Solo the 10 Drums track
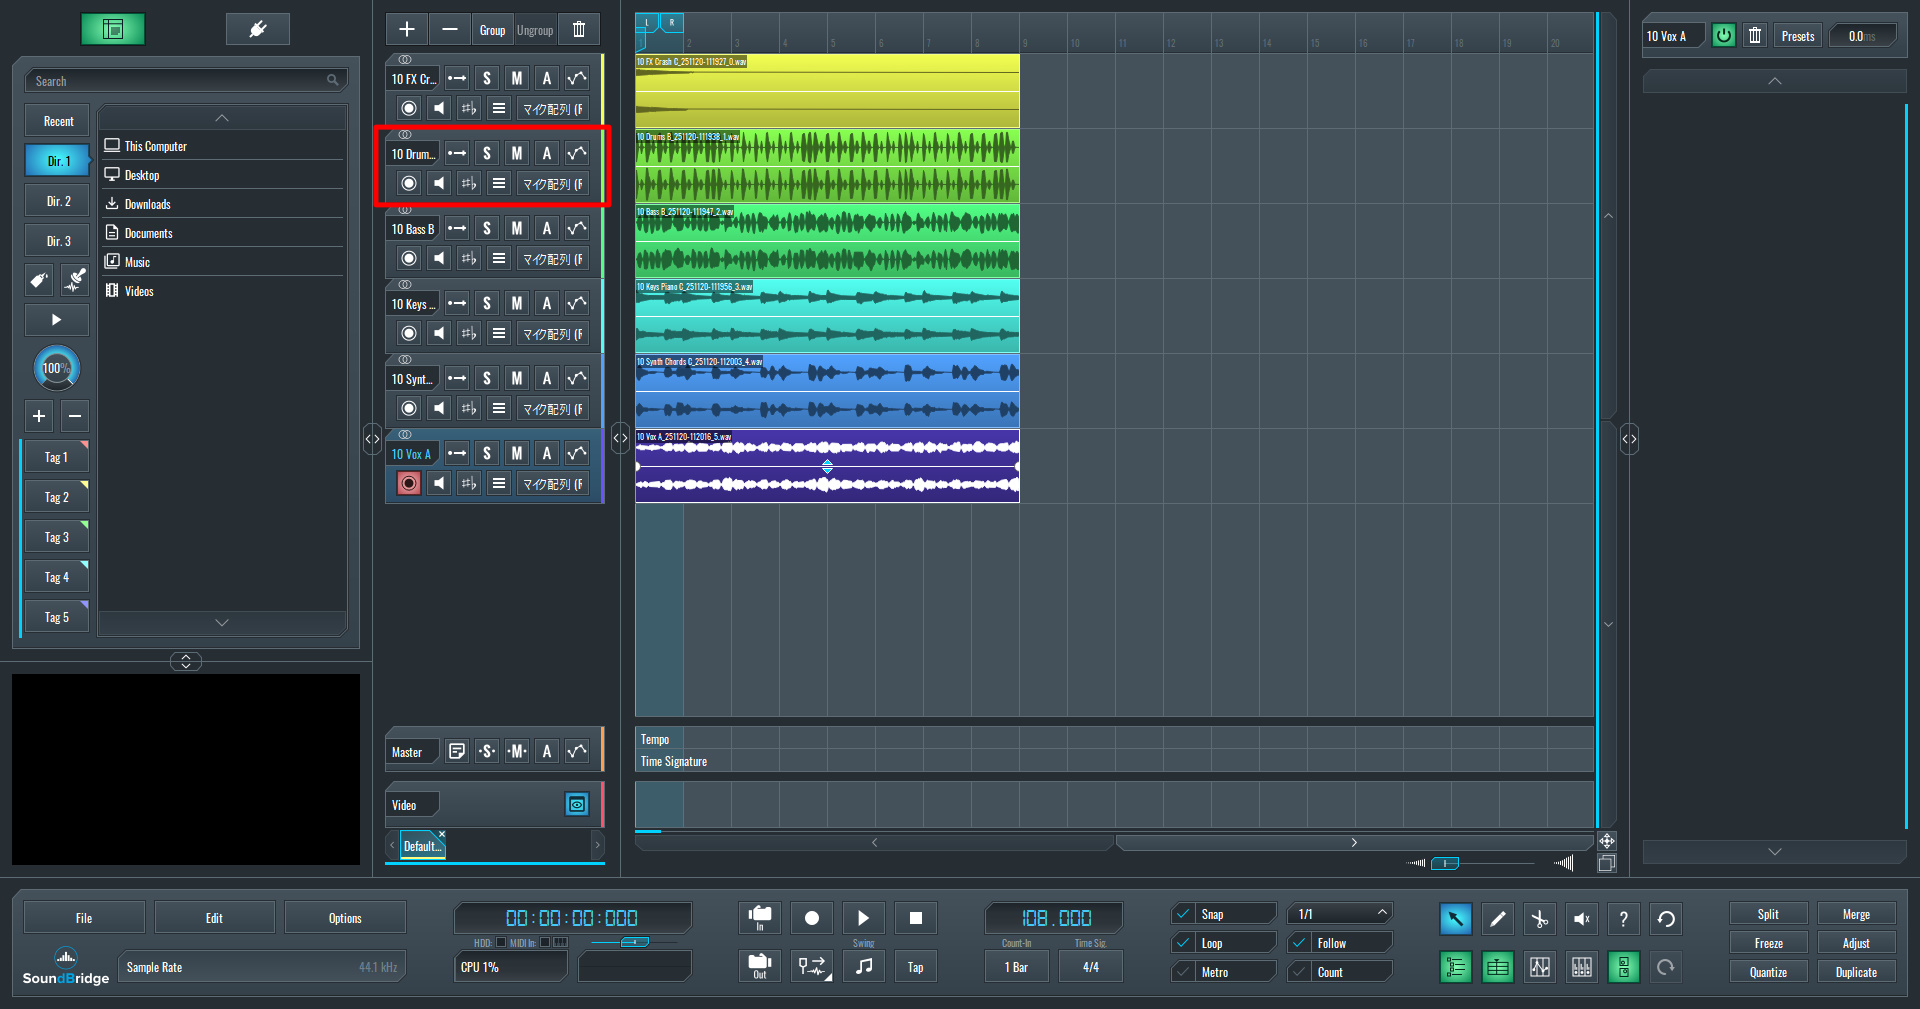Screen dimensions: 1920x1009 (x=486, y=153)
